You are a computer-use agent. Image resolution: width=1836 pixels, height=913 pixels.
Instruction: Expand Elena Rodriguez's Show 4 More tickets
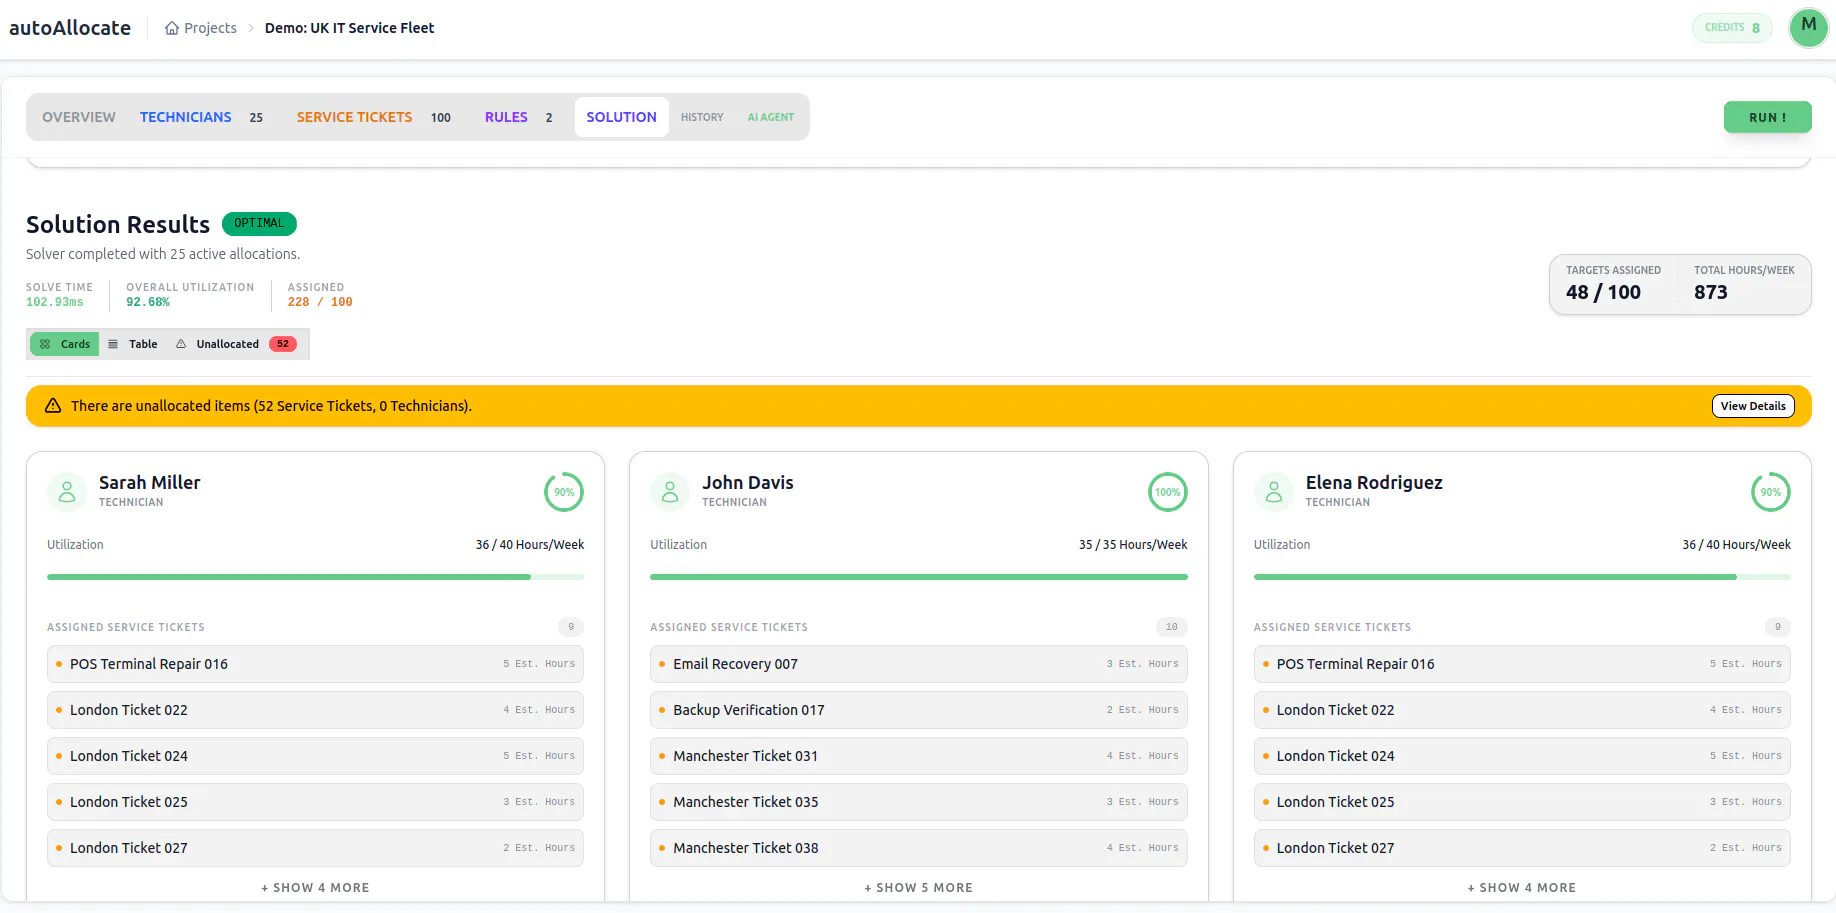click(x=1522, y=888)
